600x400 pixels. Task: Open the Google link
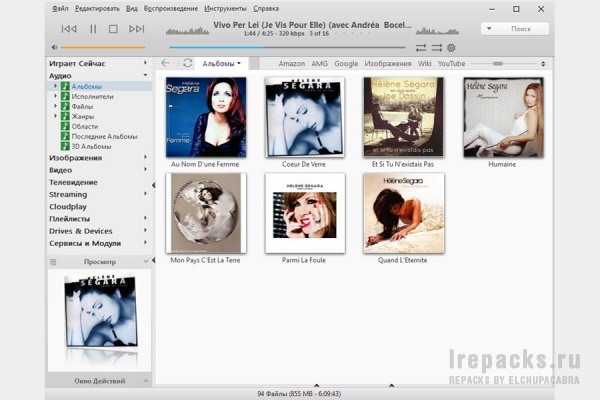tap(346, 64)
